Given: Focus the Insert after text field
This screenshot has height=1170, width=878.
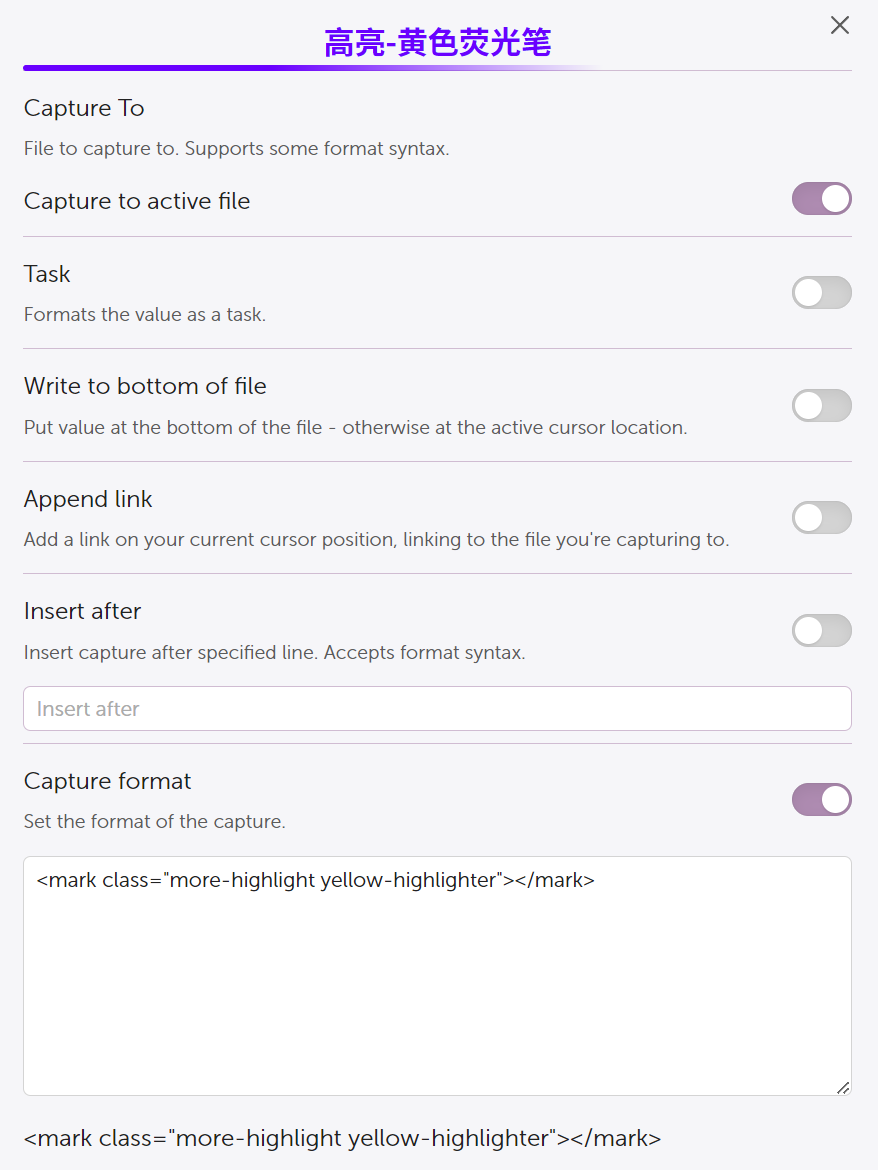Looking at the screenshot, I should pyautogui.click(x=437, y=709).
